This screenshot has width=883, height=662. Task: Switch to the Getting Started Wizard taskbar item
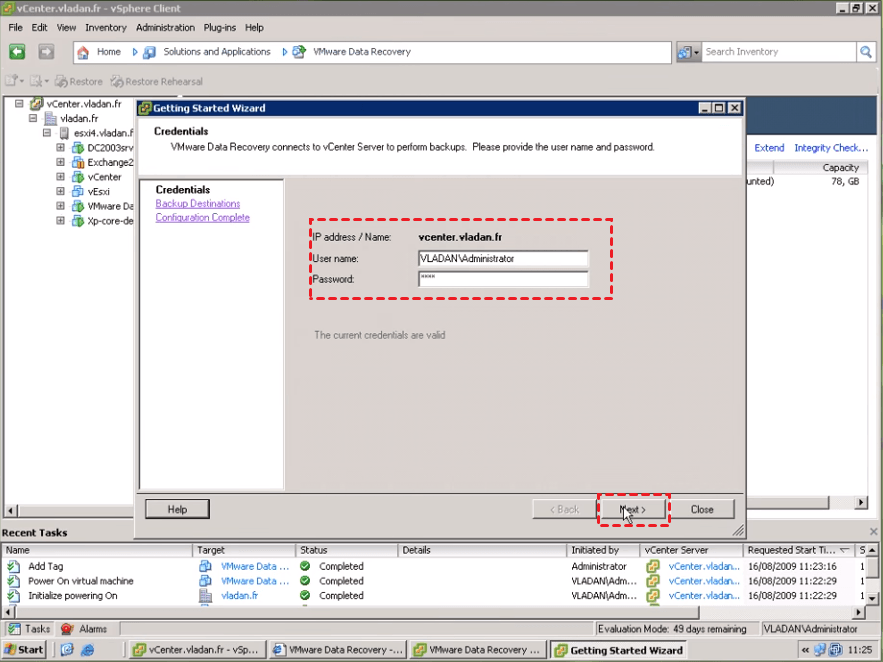click(619, 650)
